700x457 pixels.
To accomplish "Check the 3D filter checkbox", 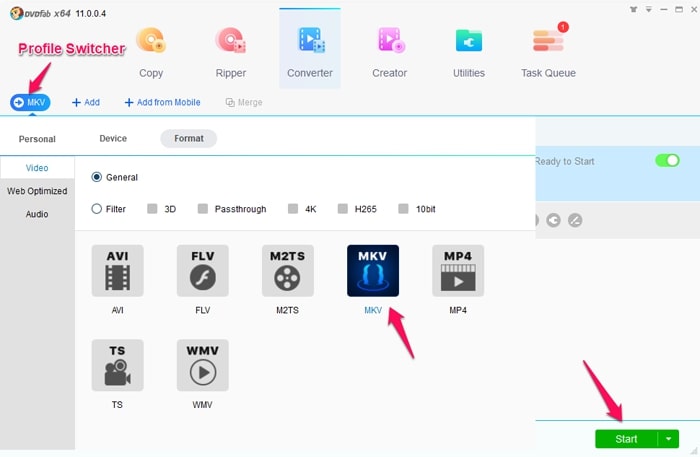I will pyautogui.click(x=152, y=208).
